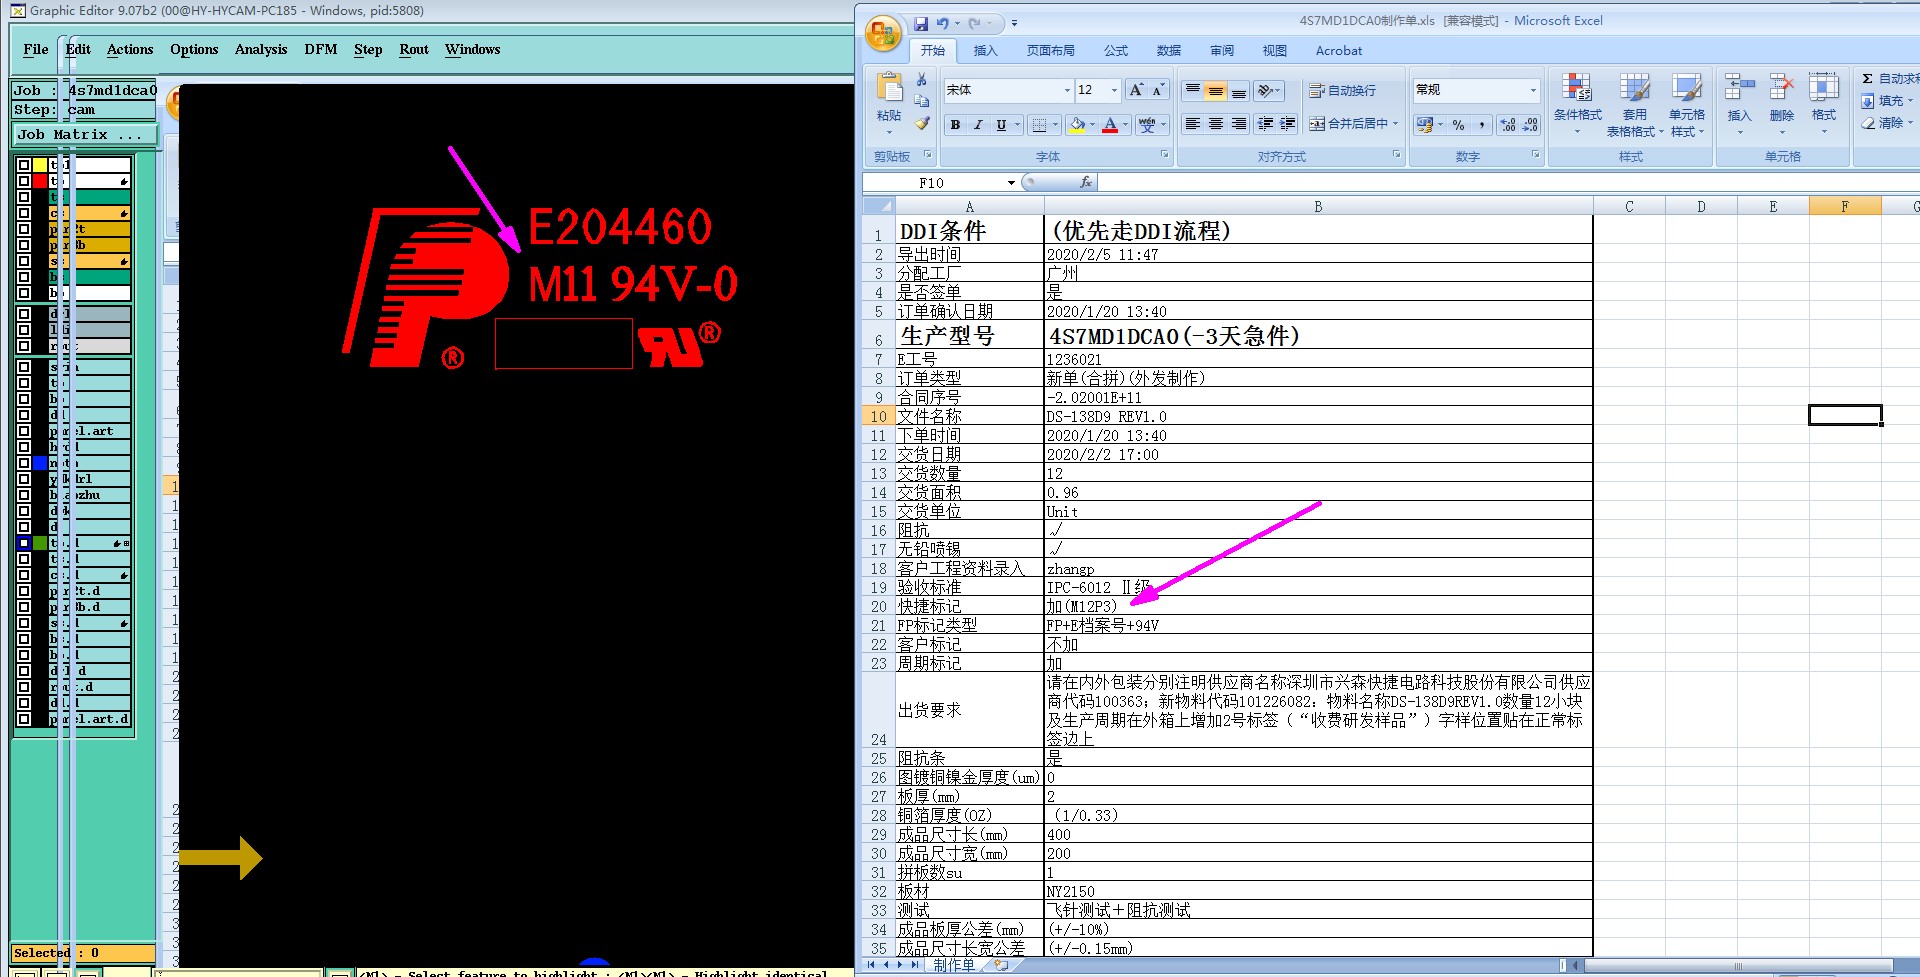Select column B header in Excel
Screen dimensions: 1920x977
click(x=1318, y=207)
